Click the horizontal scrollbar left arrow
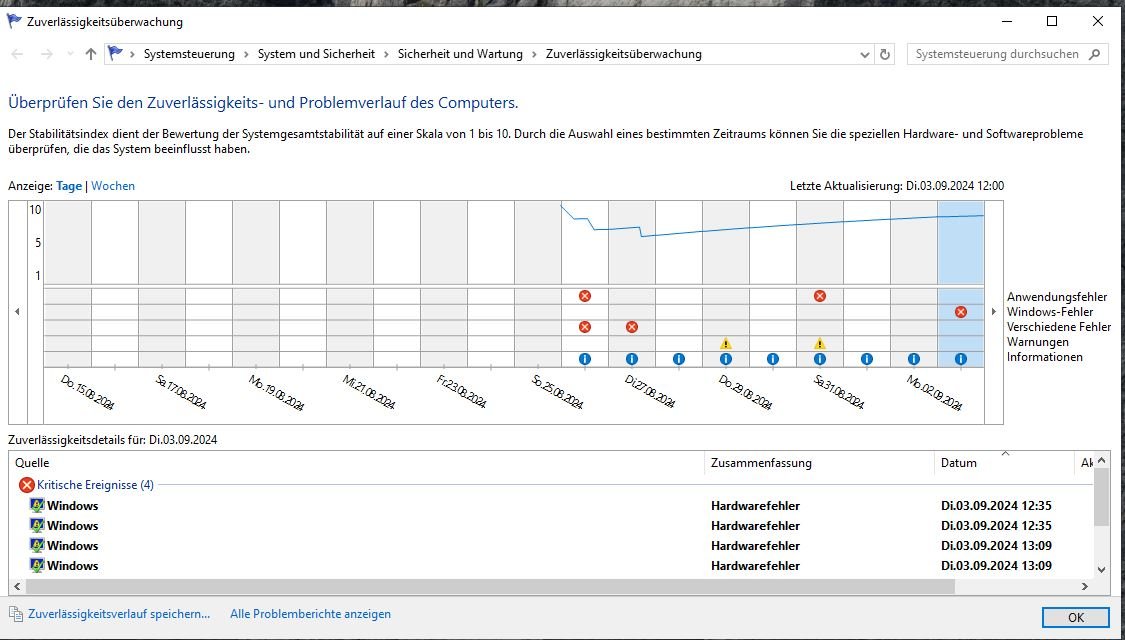The width and height of the screenshot is (1125, 640). tap(17, 586)
